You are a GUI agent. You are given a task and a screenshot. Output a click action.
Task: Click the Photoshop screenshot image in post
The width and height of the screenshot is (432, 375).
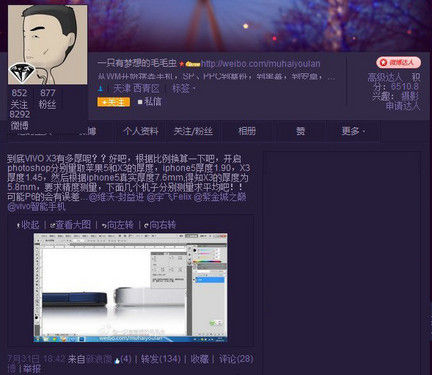(x=130, y=288)
